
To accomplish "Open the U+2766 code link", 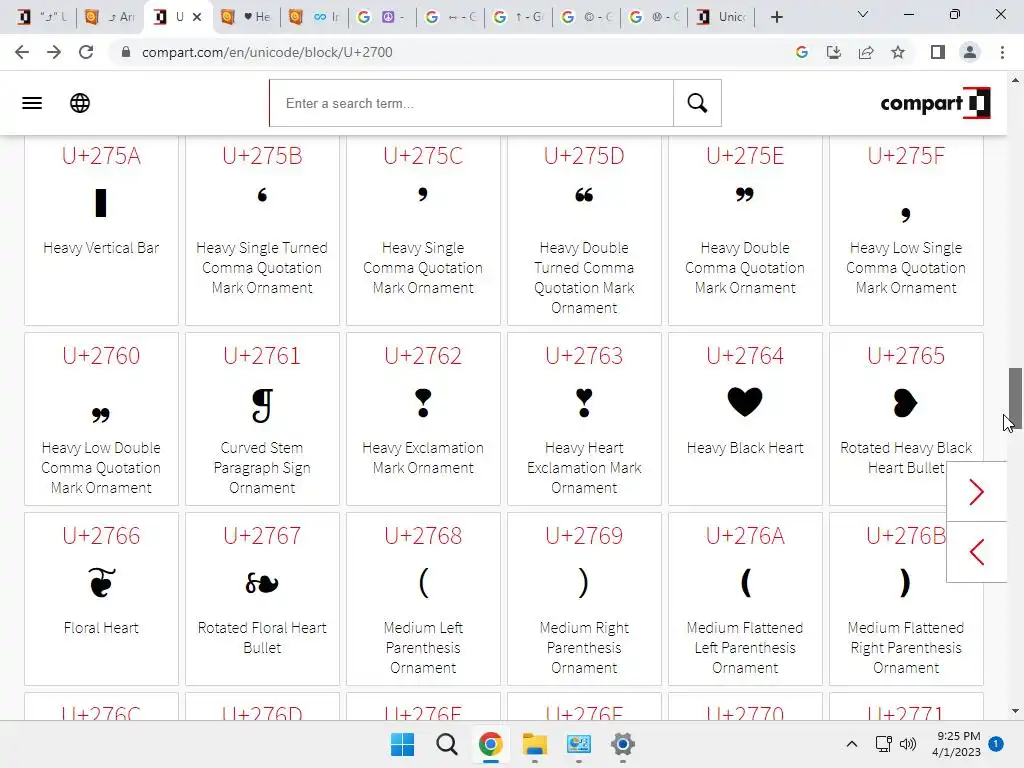I will pos(101,536).
